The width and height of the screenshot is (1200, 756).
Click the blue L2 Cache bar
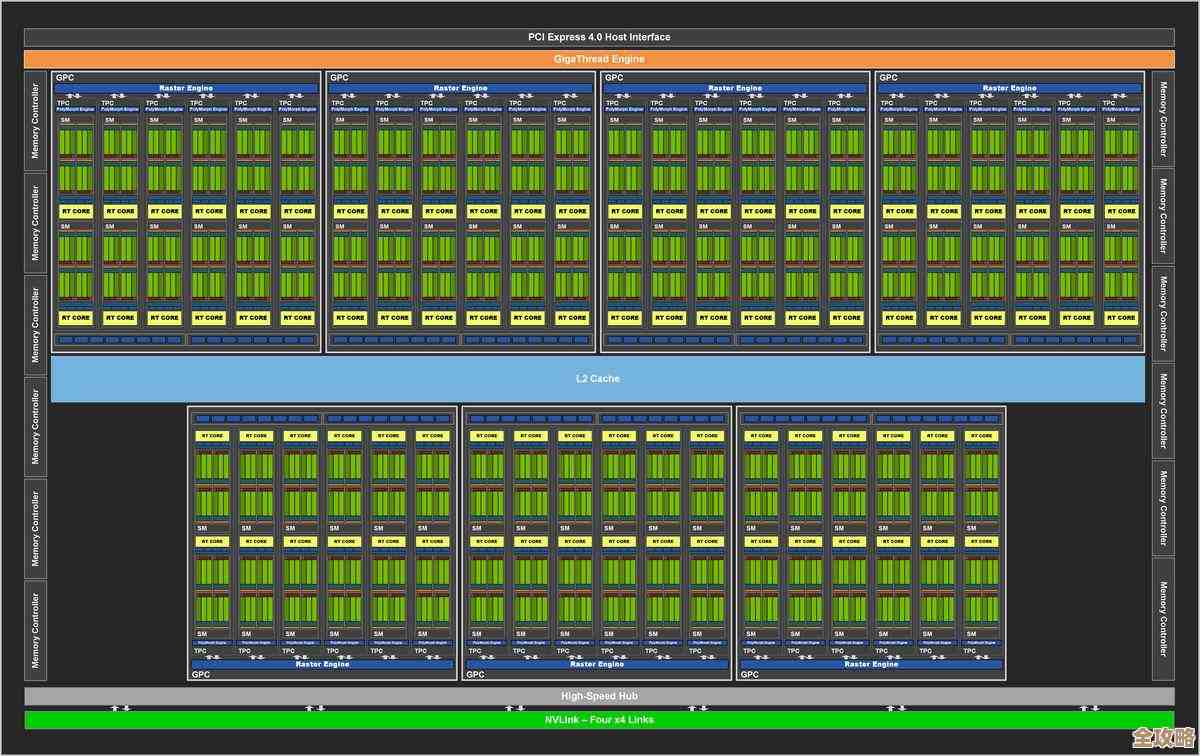click(x=600, y=378)
